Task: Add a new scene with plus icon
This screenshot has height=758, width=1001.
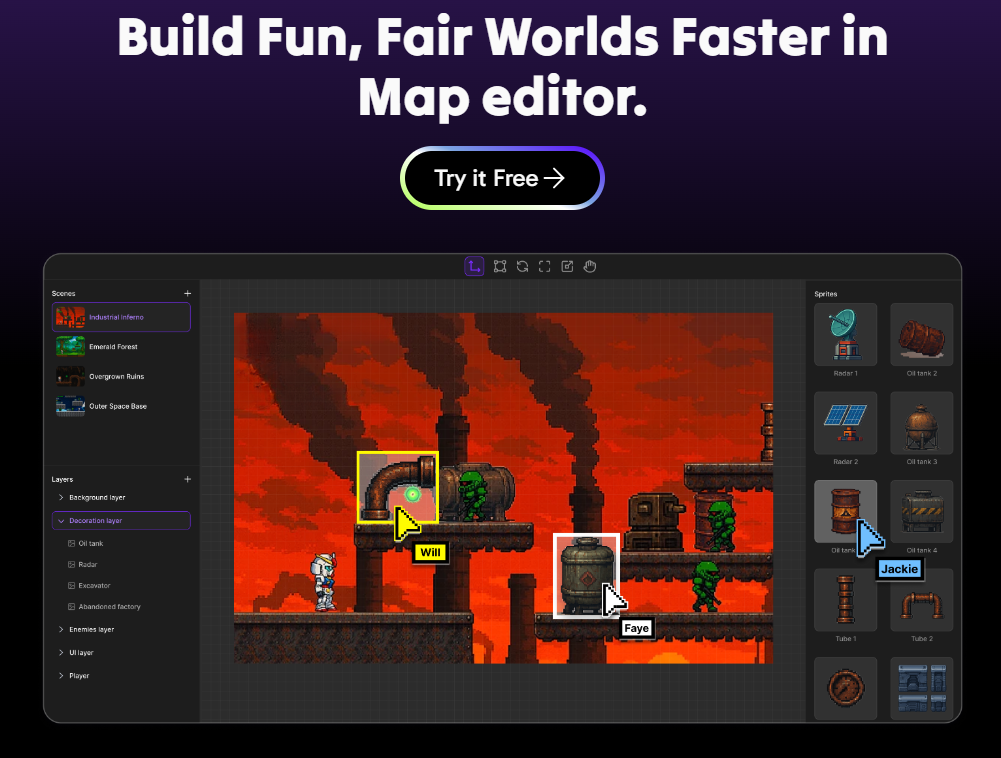Action: tap(187, 293)
